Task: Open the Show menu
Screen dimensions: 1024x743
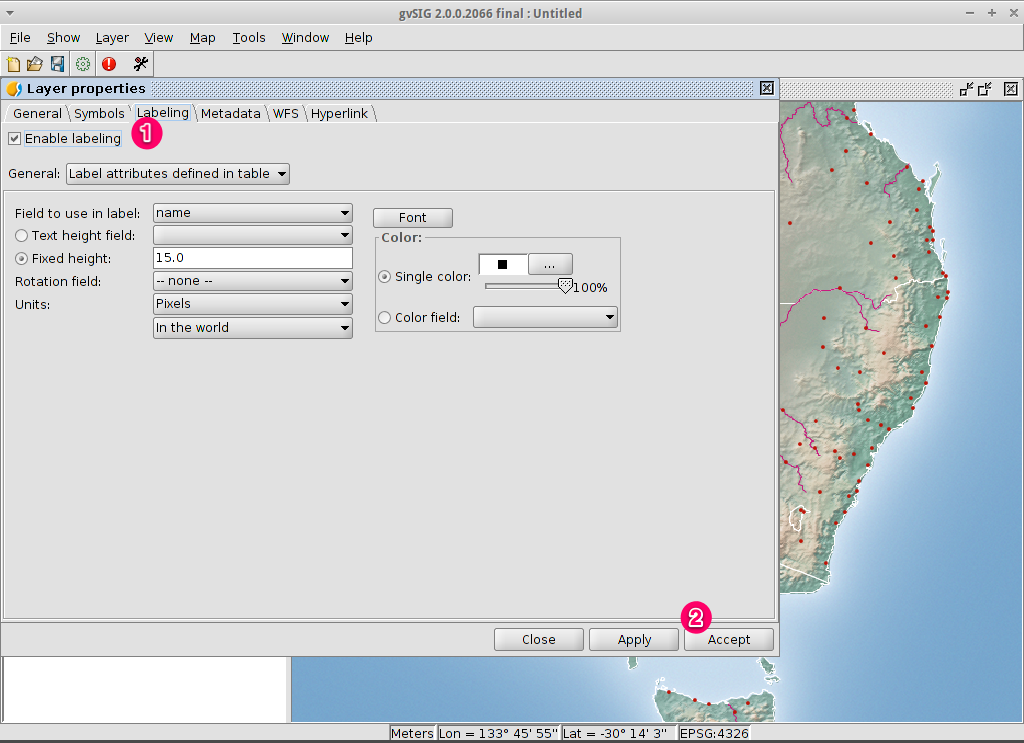Action: pyautogui.click(x=63, y=38)
